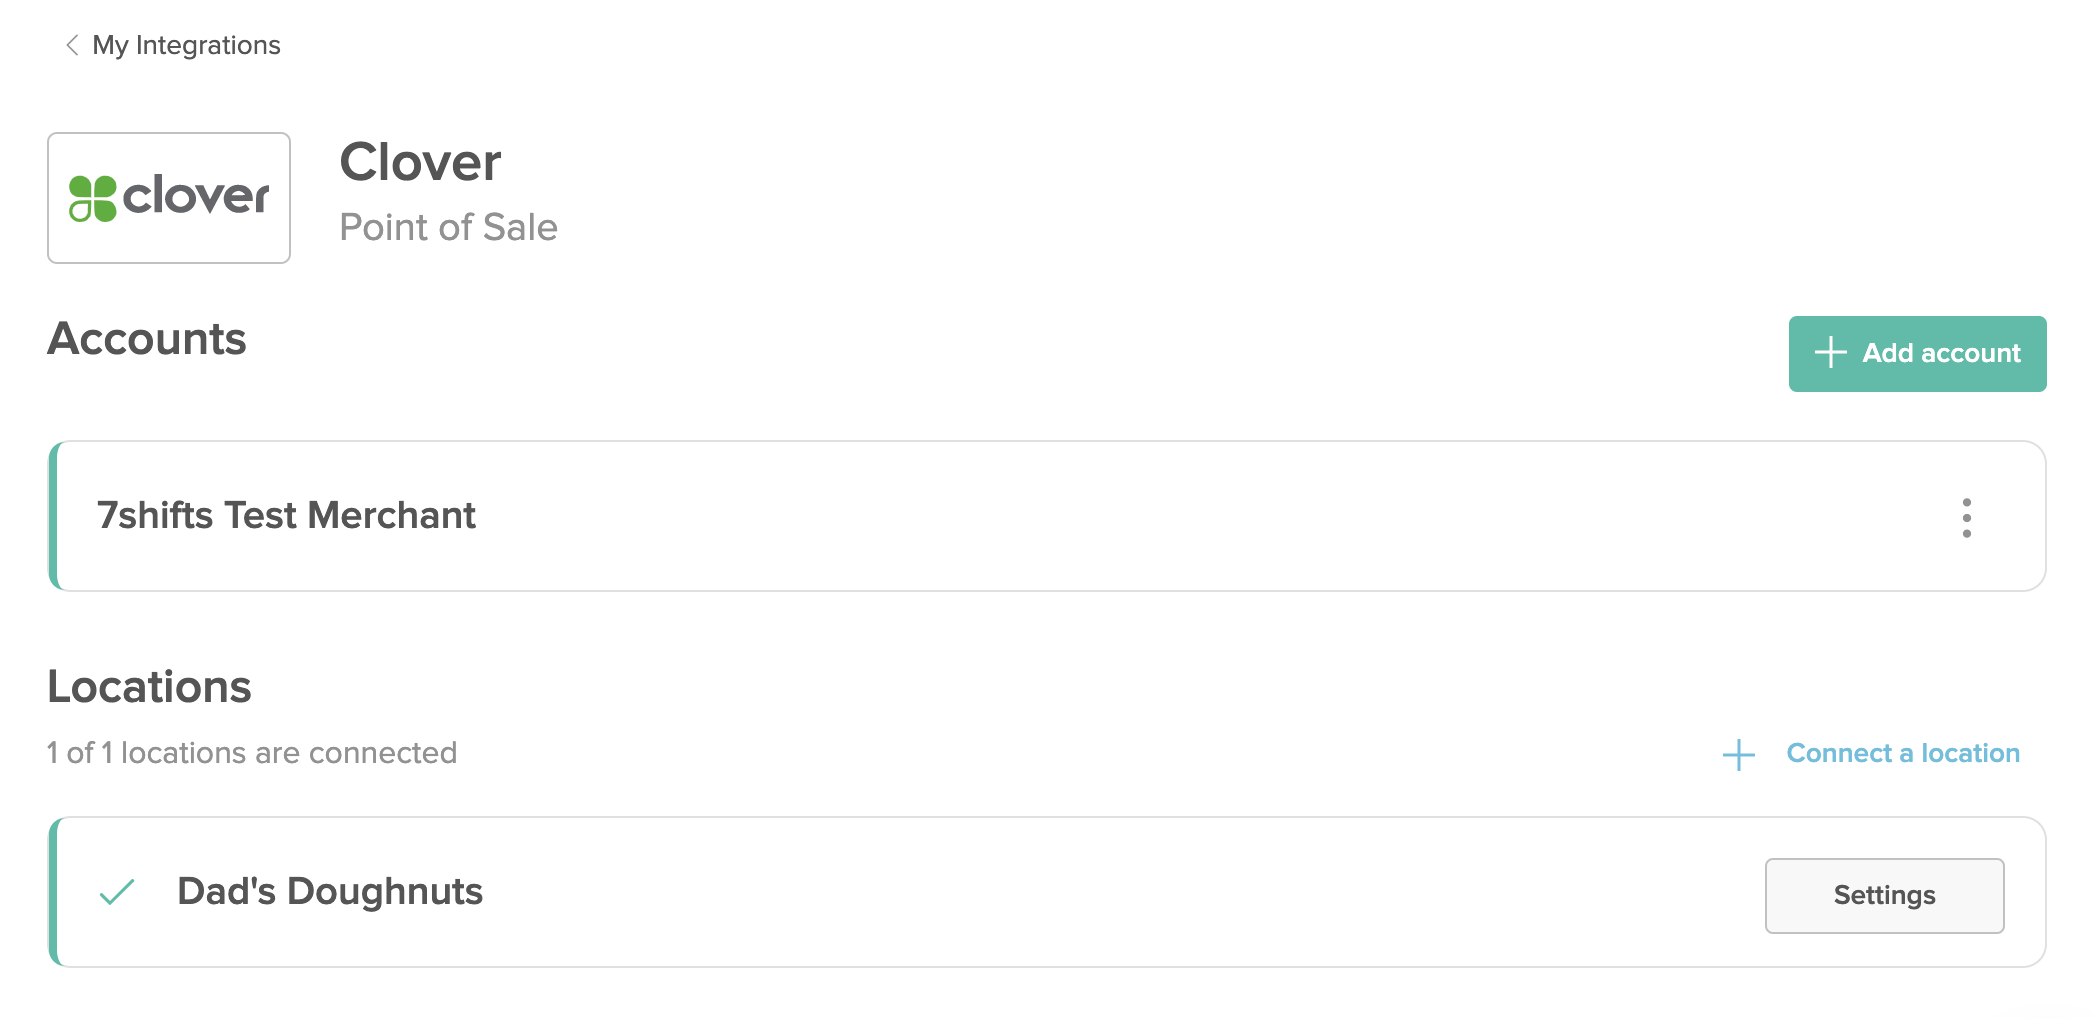Click the Locations section heading
Screen dimensions: 2094x1018
click(150, 687)
